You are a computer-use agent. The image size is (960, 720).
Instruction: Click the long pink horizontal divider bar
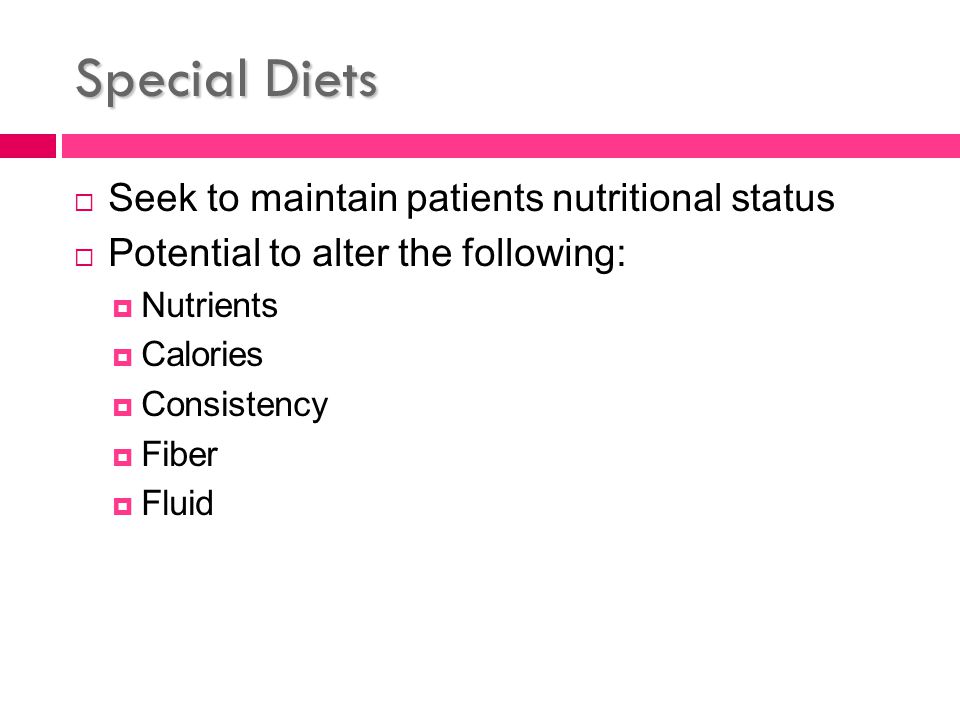[511, 146]
